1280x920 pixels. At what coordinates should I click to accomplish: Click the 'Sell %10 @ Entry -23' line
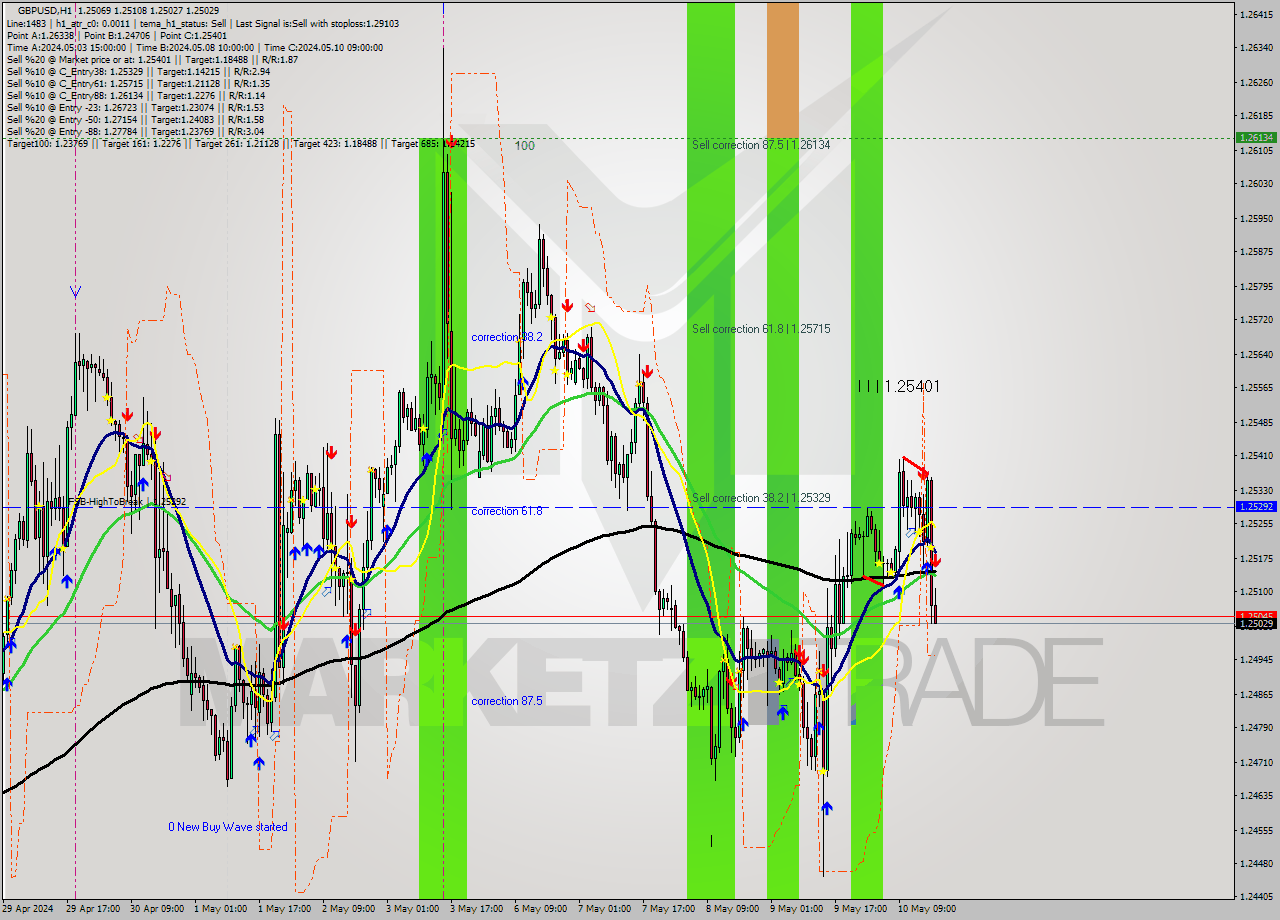pyautogui.click(x=135, y=107)
